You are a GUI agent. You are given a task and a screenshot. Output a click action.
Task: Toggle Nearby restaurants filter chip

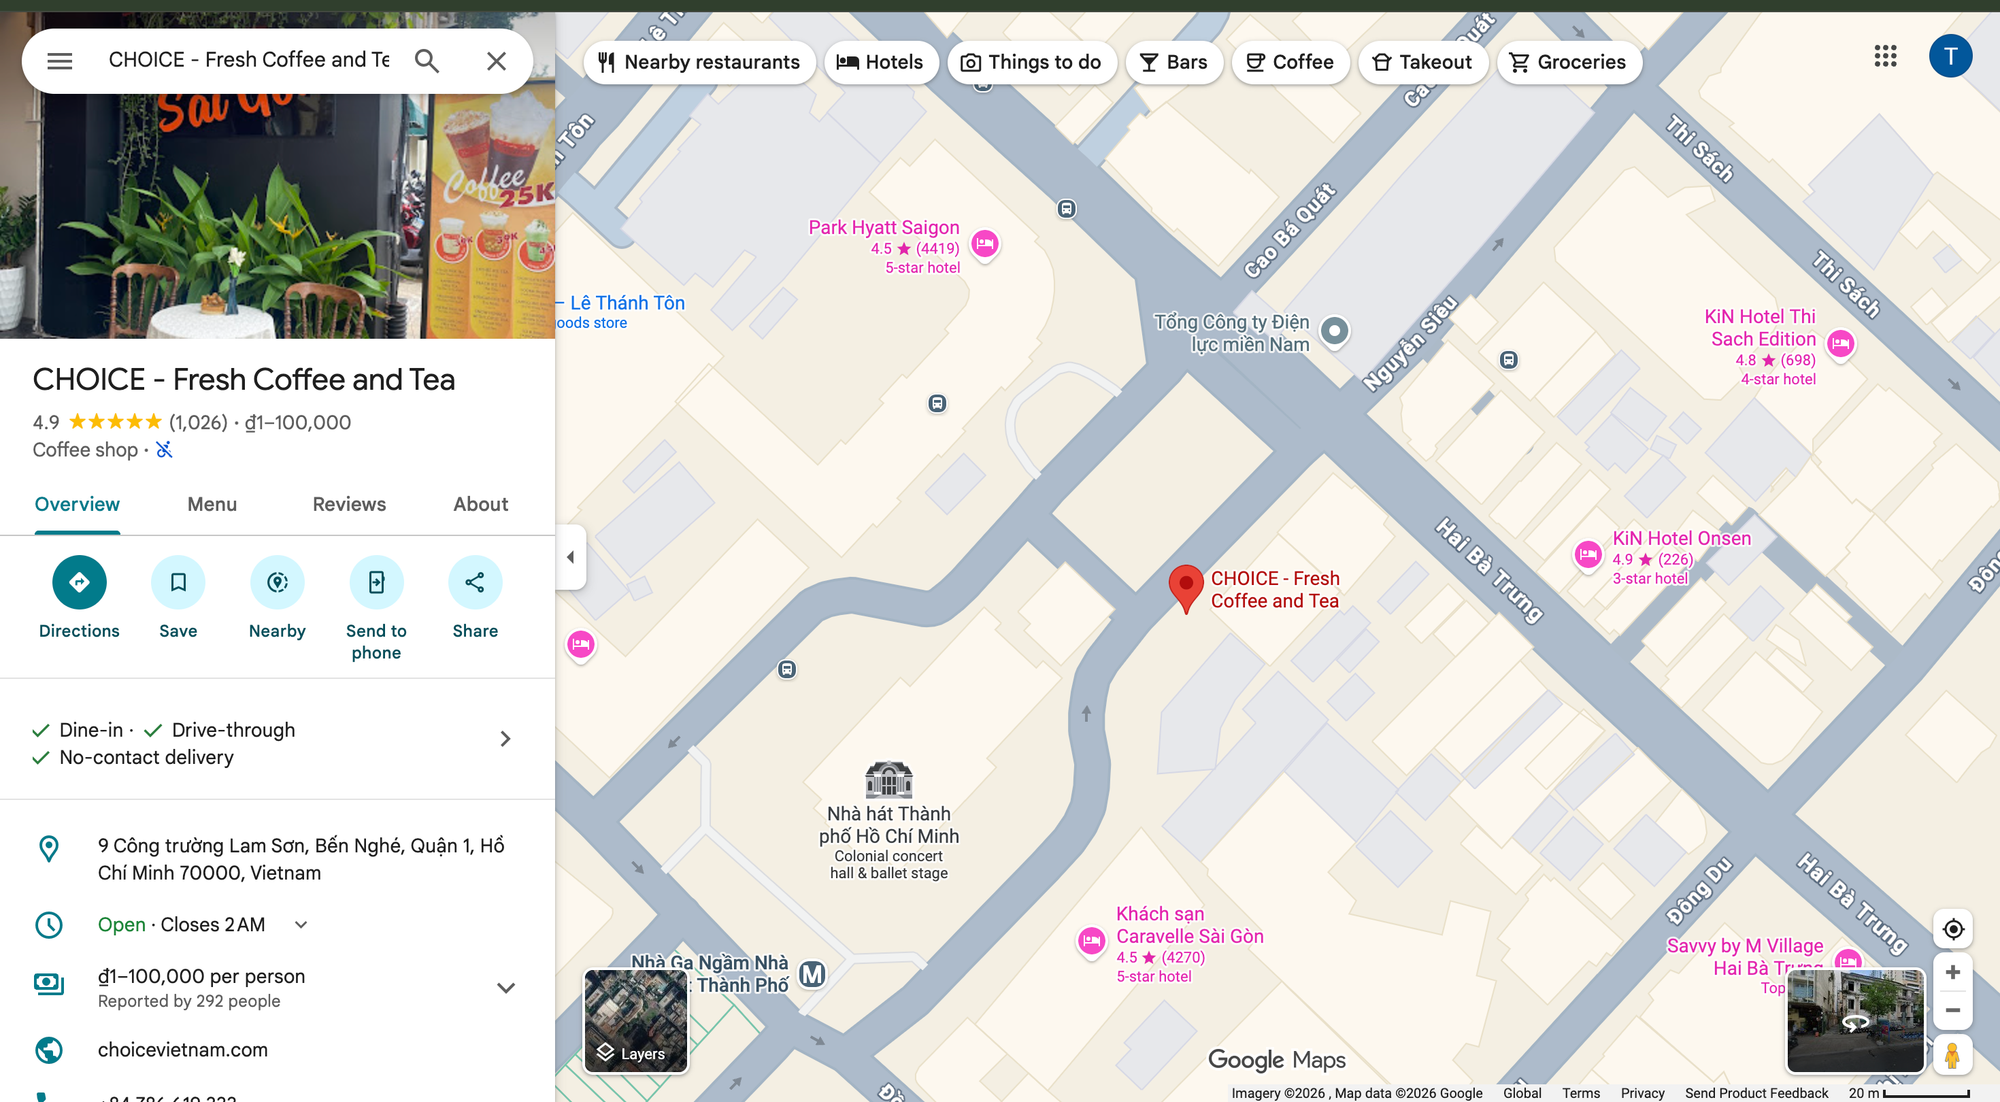pyautogui.click(x=699, y=62)
